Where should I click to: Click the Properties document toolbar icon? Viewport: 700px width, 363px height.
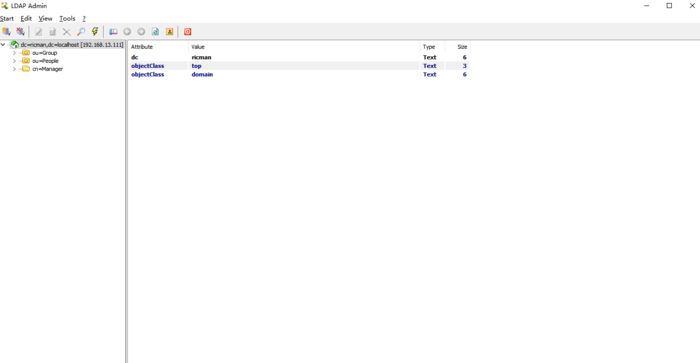point(53,32)
